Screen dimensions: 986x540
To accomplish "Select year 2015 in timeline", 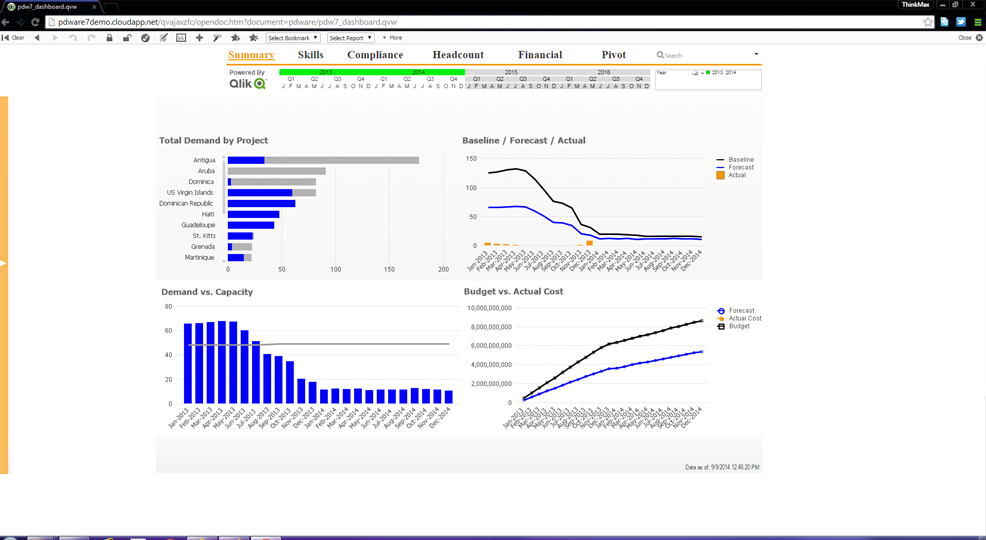I will (x=511, y=72).
